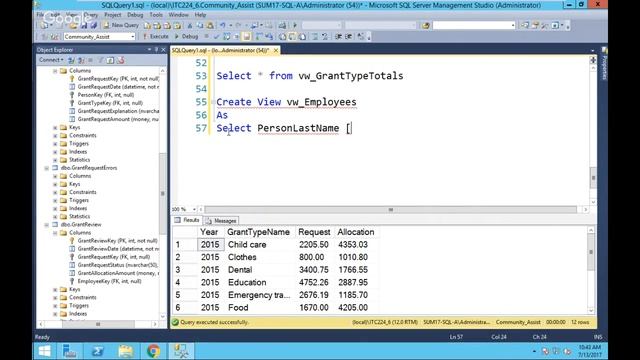The width and height of the screenshot is (640, 360).
Task: Click the Refresh icon in Object Explorer
Action: tap(110, 60)
